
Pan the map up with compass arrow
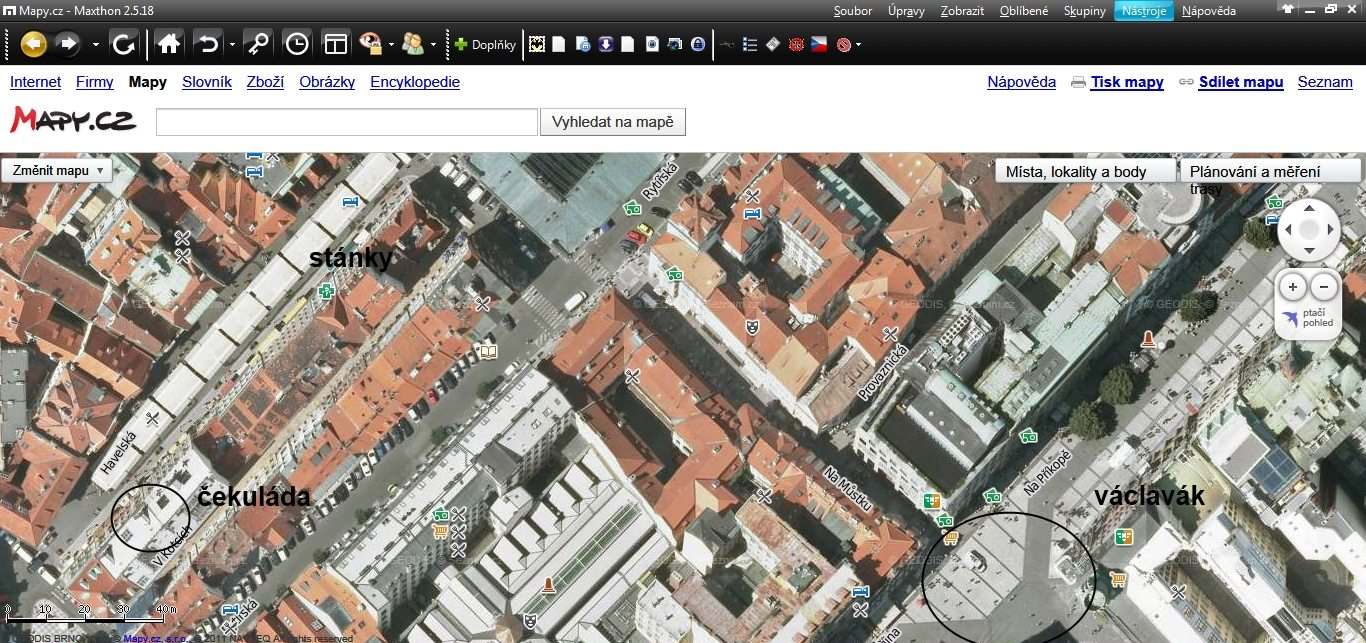coord(1309,208)
